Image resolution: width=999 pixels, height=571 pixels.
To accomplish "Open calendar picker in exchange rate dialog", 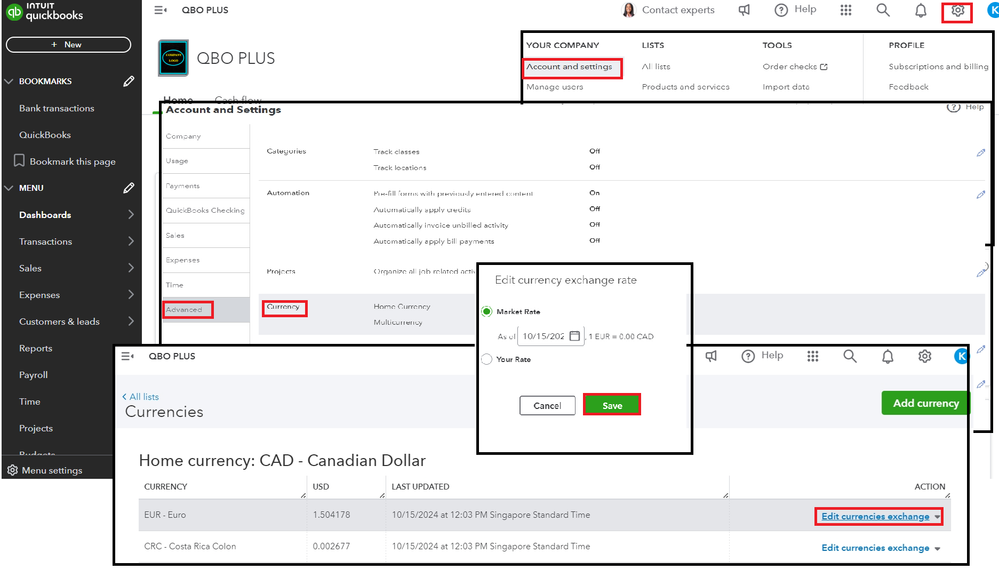I will pyautogui.click(x=575, y=336).
